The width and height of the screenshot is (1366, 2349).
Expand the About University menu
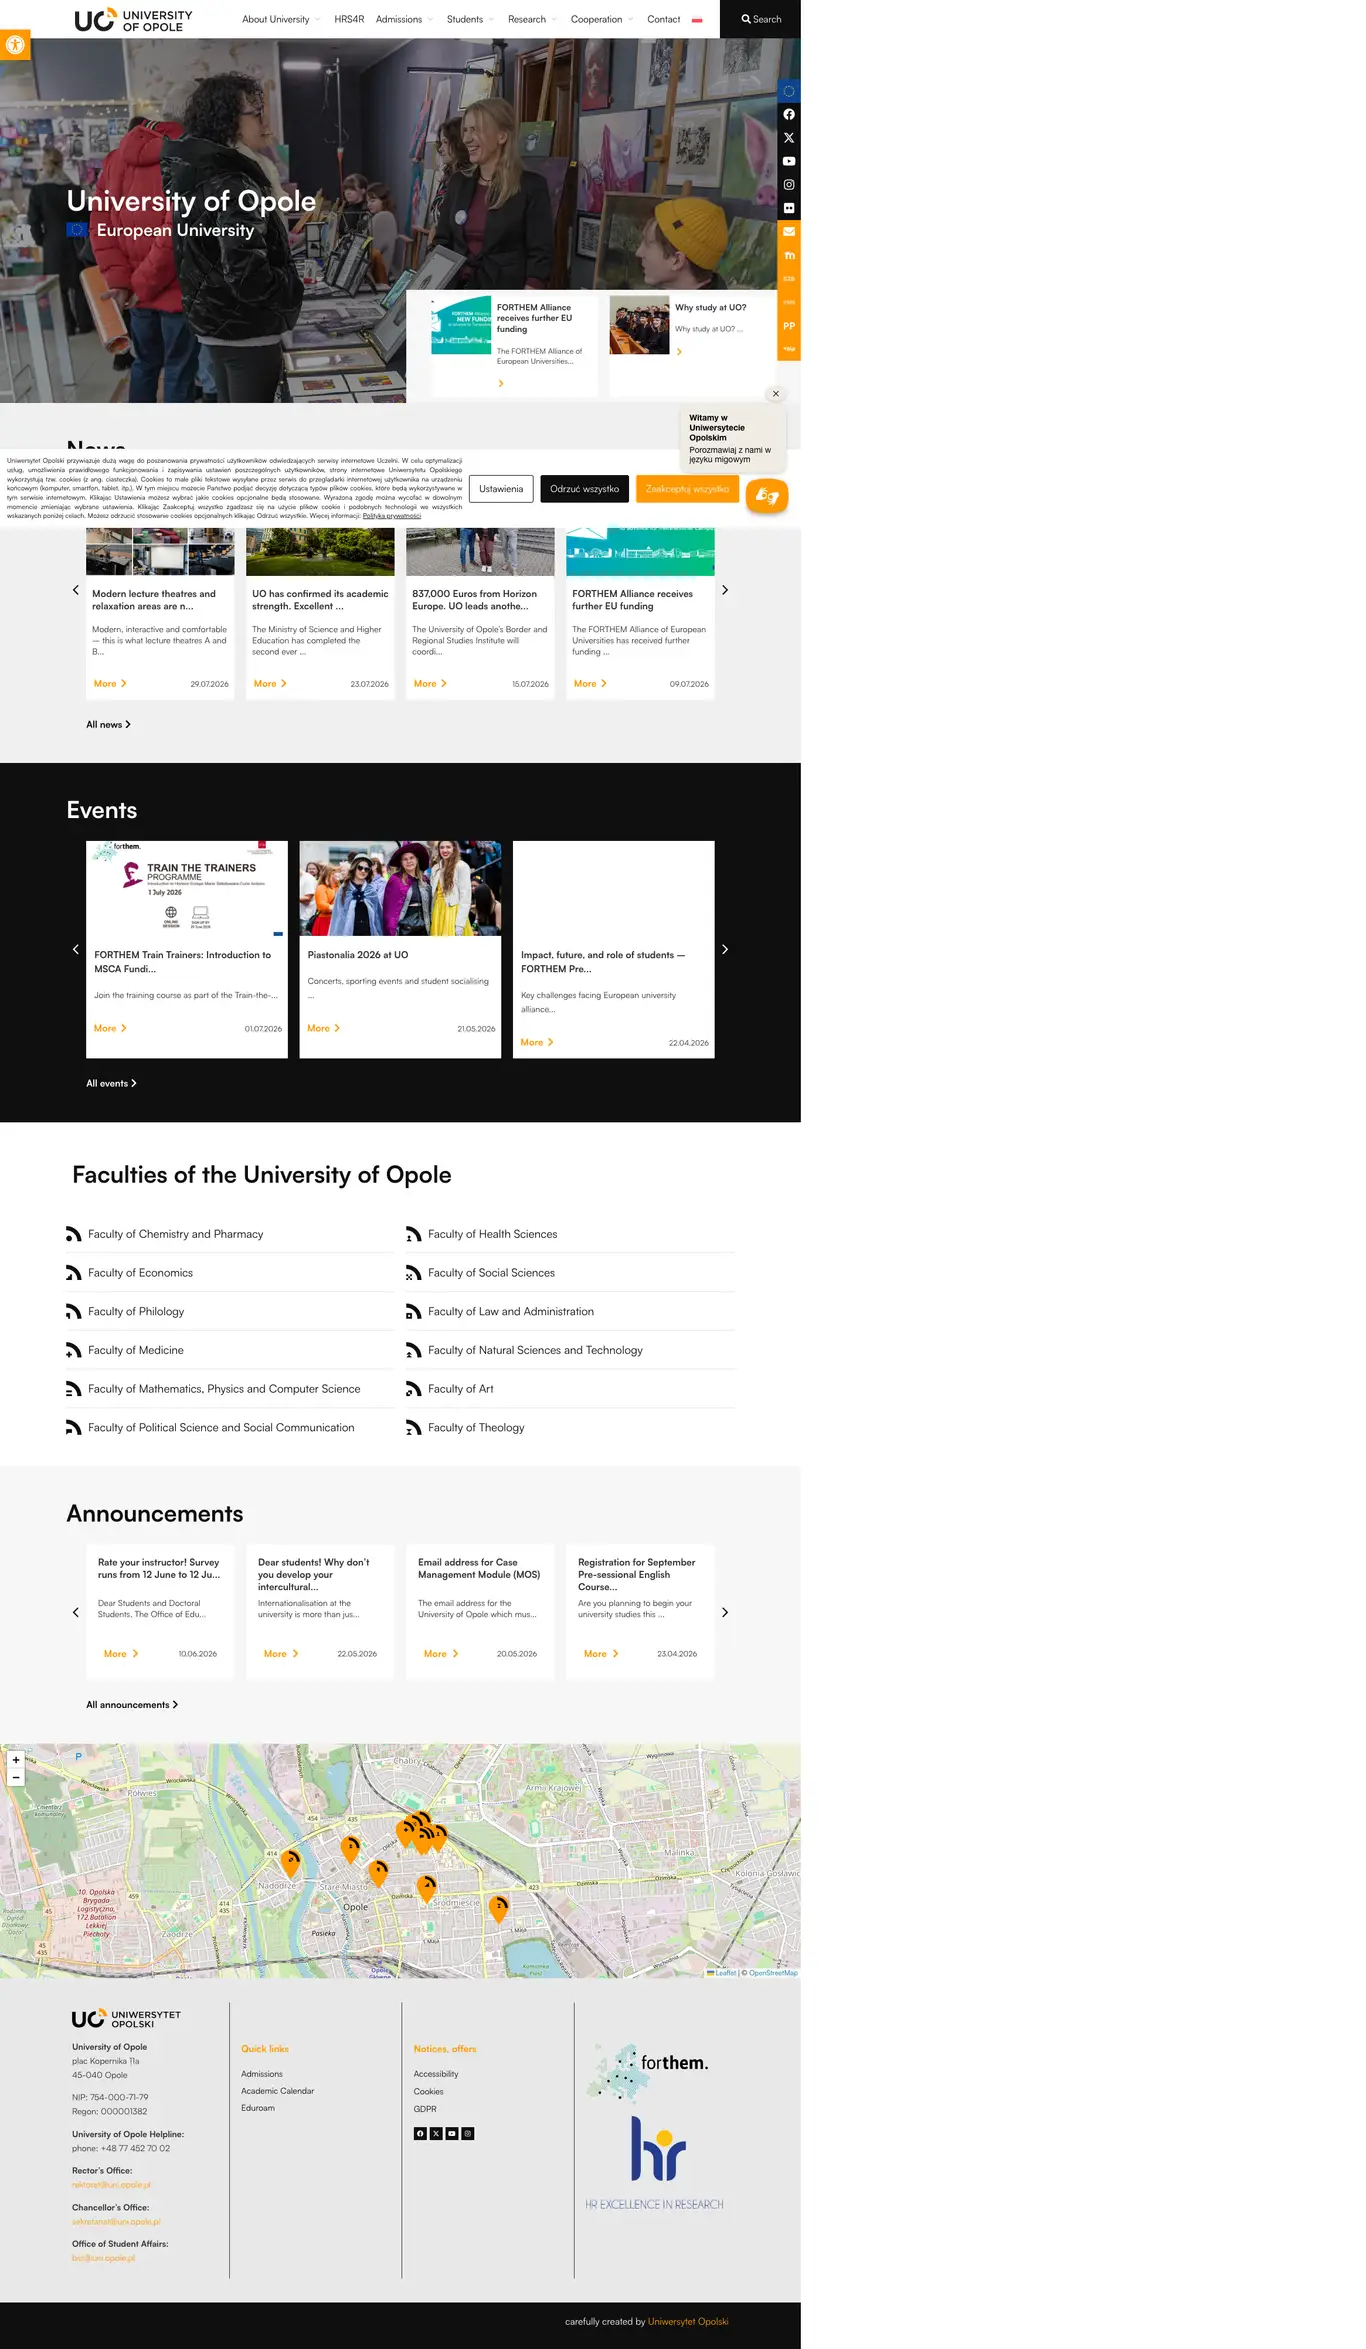281,19
